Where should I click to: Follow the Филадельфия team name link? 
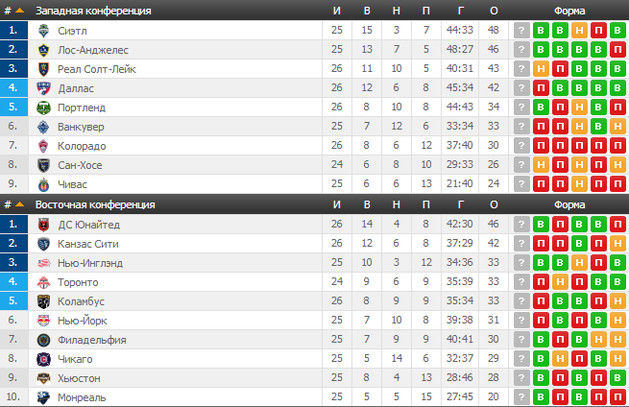click(x=92, y=340)
